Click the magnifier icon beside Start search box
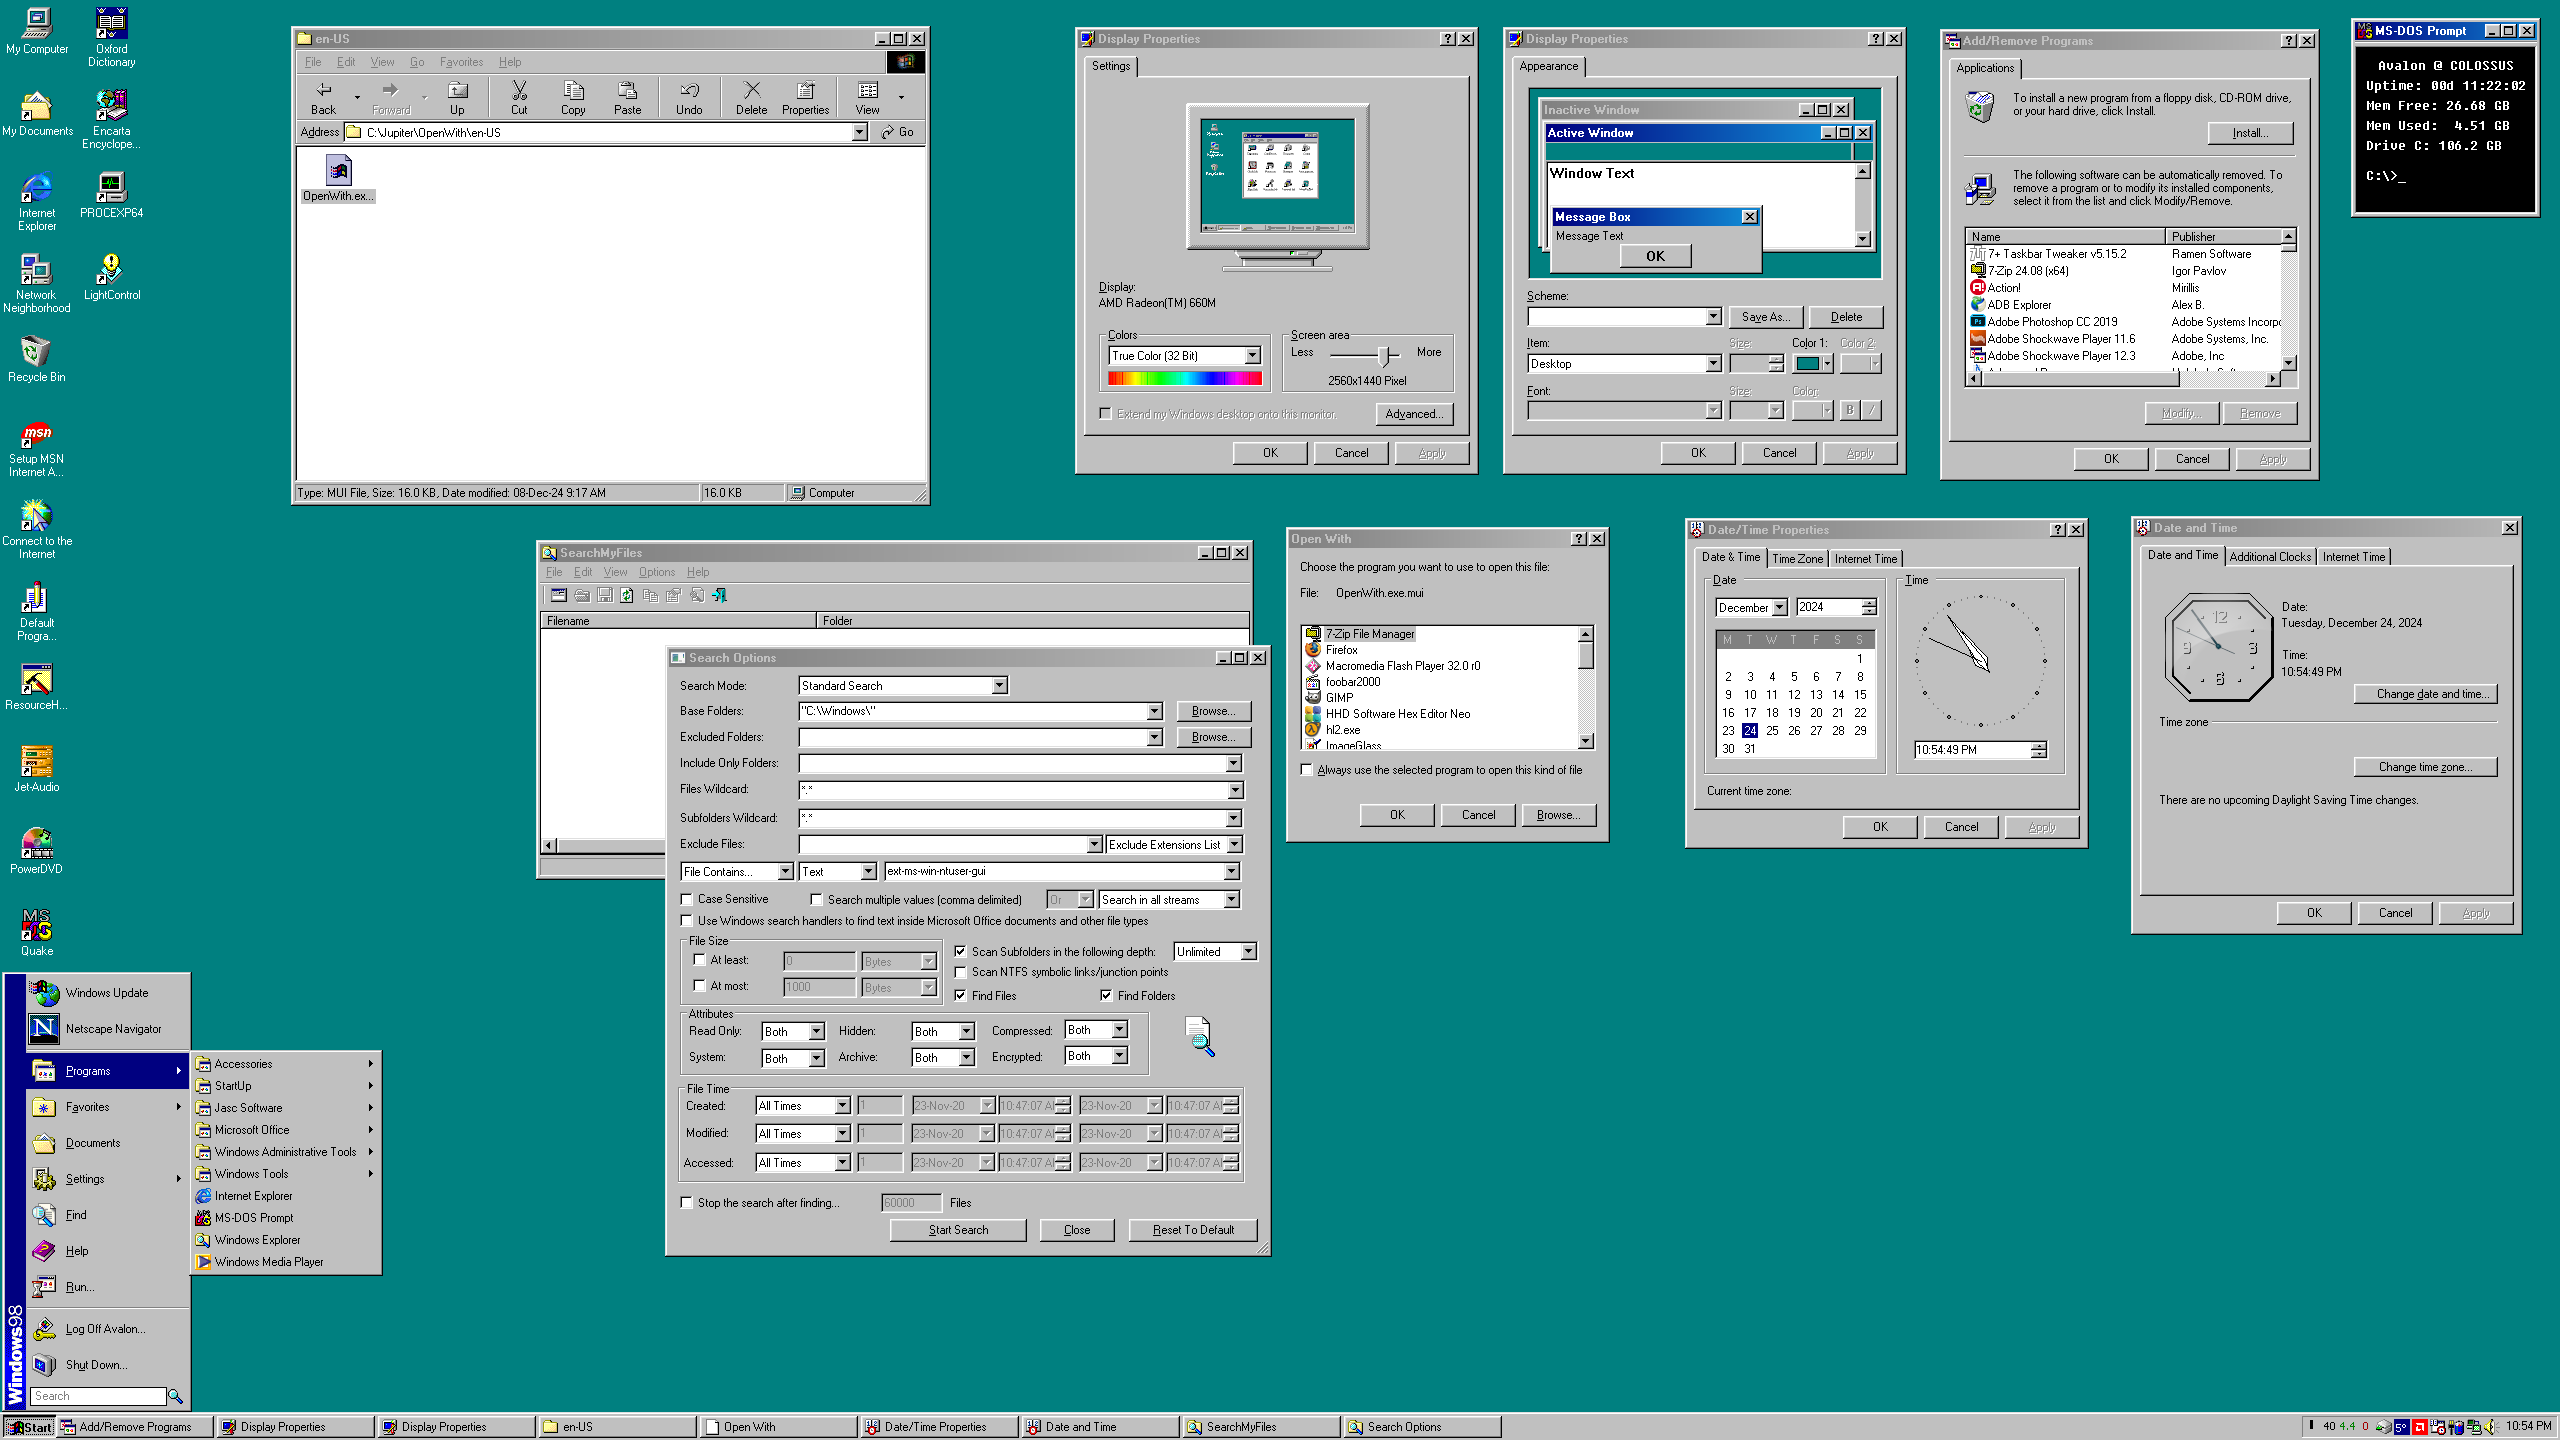Viewport: 2560px width, 1440px height. 176,1397
